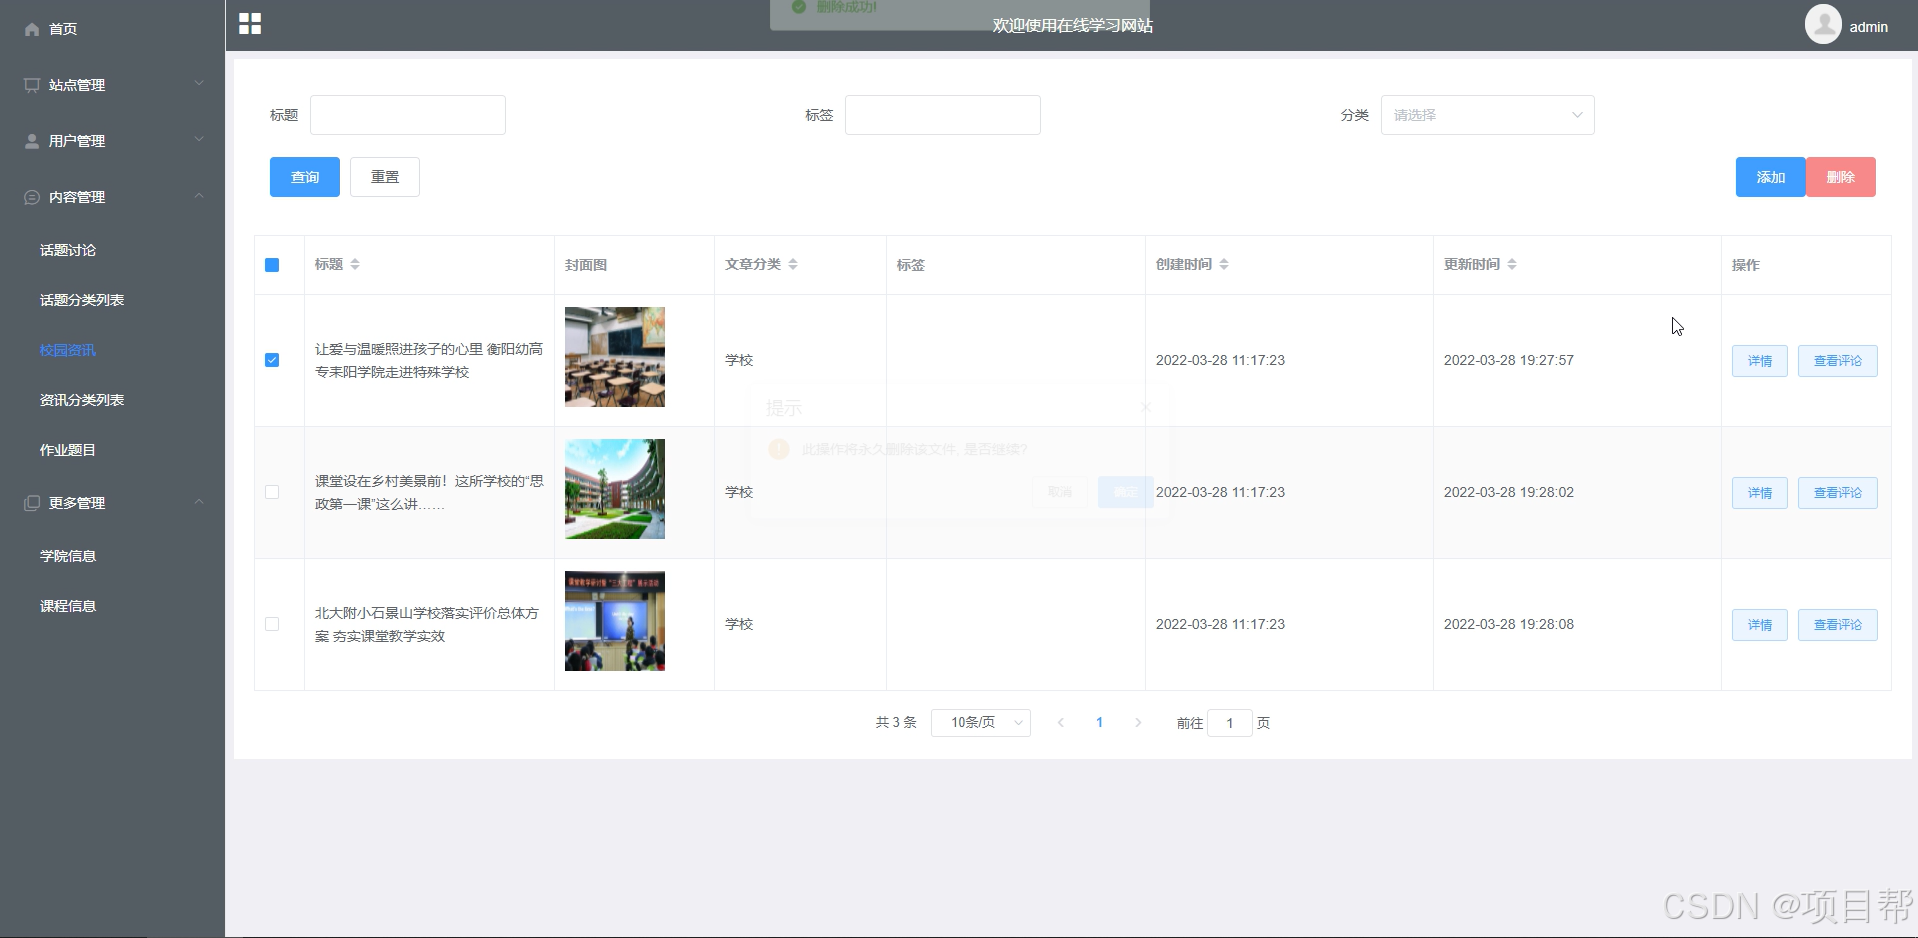Open 作业题目 menu item
Image resolution: width=1918 pixels, height=938 pixels.
(x=68, y=450)
